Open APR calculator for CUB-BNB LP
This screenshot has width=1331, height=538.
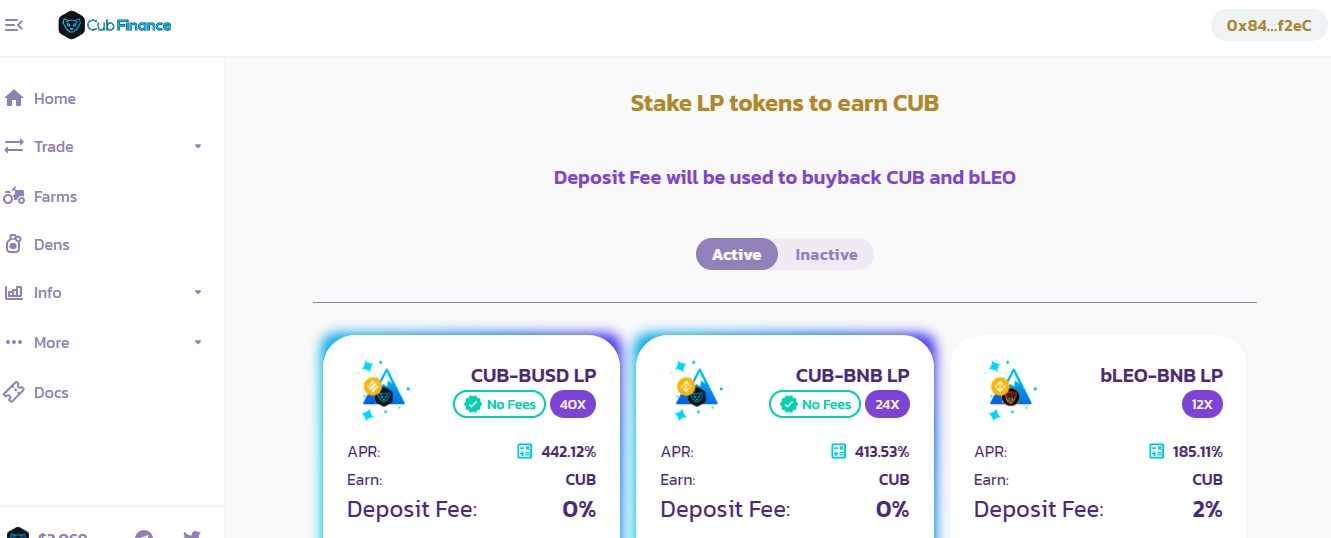click(x=838, y=451)
